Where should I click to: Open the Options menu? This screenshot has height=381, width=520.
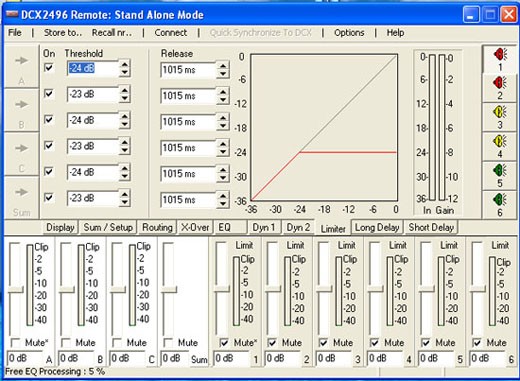pos(349,33)
